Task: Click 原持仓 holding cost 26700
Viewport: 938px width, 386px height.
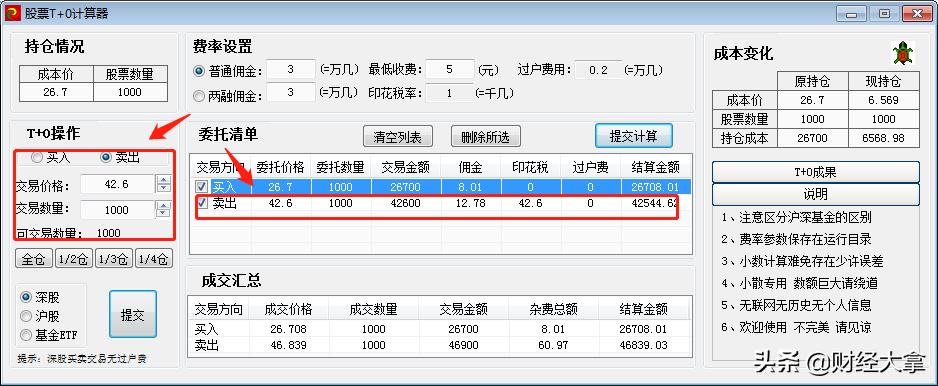Action: click(812, 138)
